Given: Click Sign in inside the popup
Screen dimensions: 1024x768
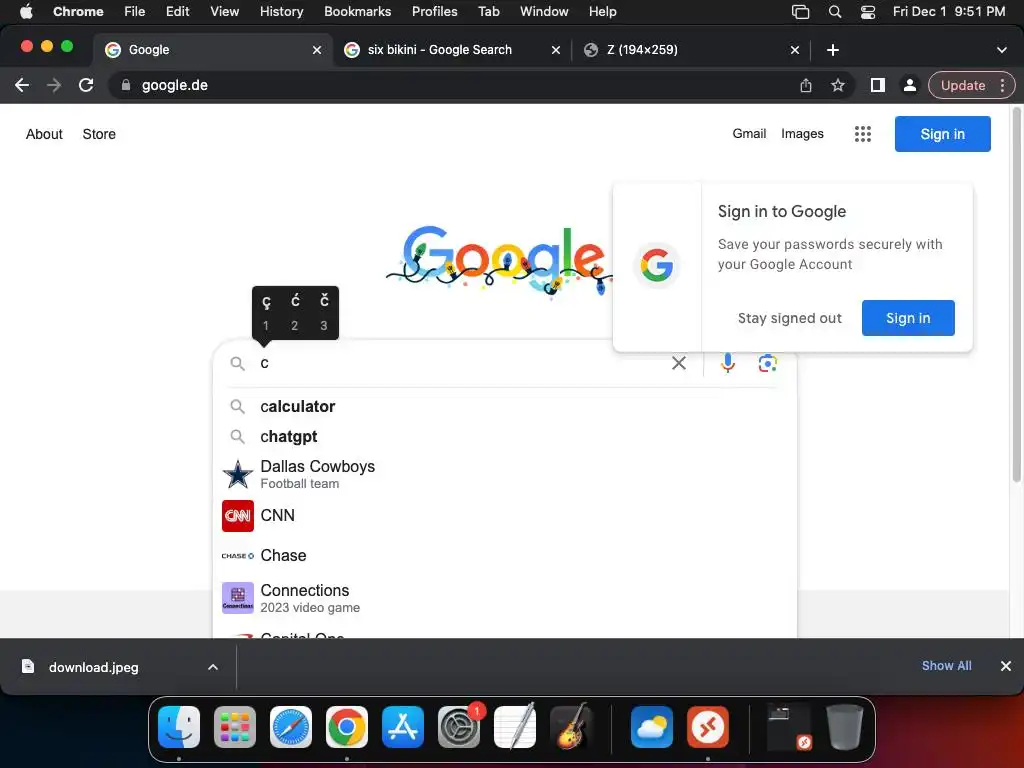Looking at the screenshot, I should pyautogui.click(x=908, y=318).
